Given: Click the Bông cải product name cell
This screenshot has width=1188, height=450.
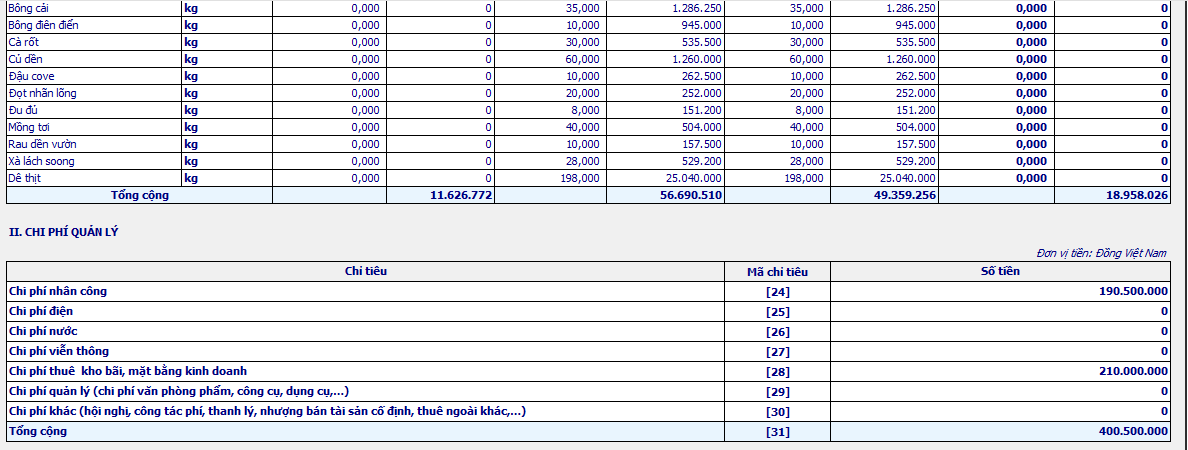Looking at the screenshot, I should (92, 7).
